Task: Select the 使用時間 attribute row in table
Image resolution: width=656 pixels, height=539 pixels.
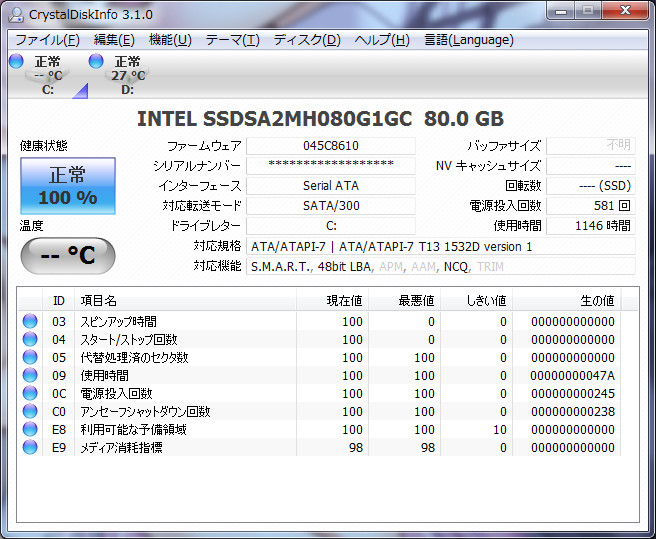Action: coord(320,375)
